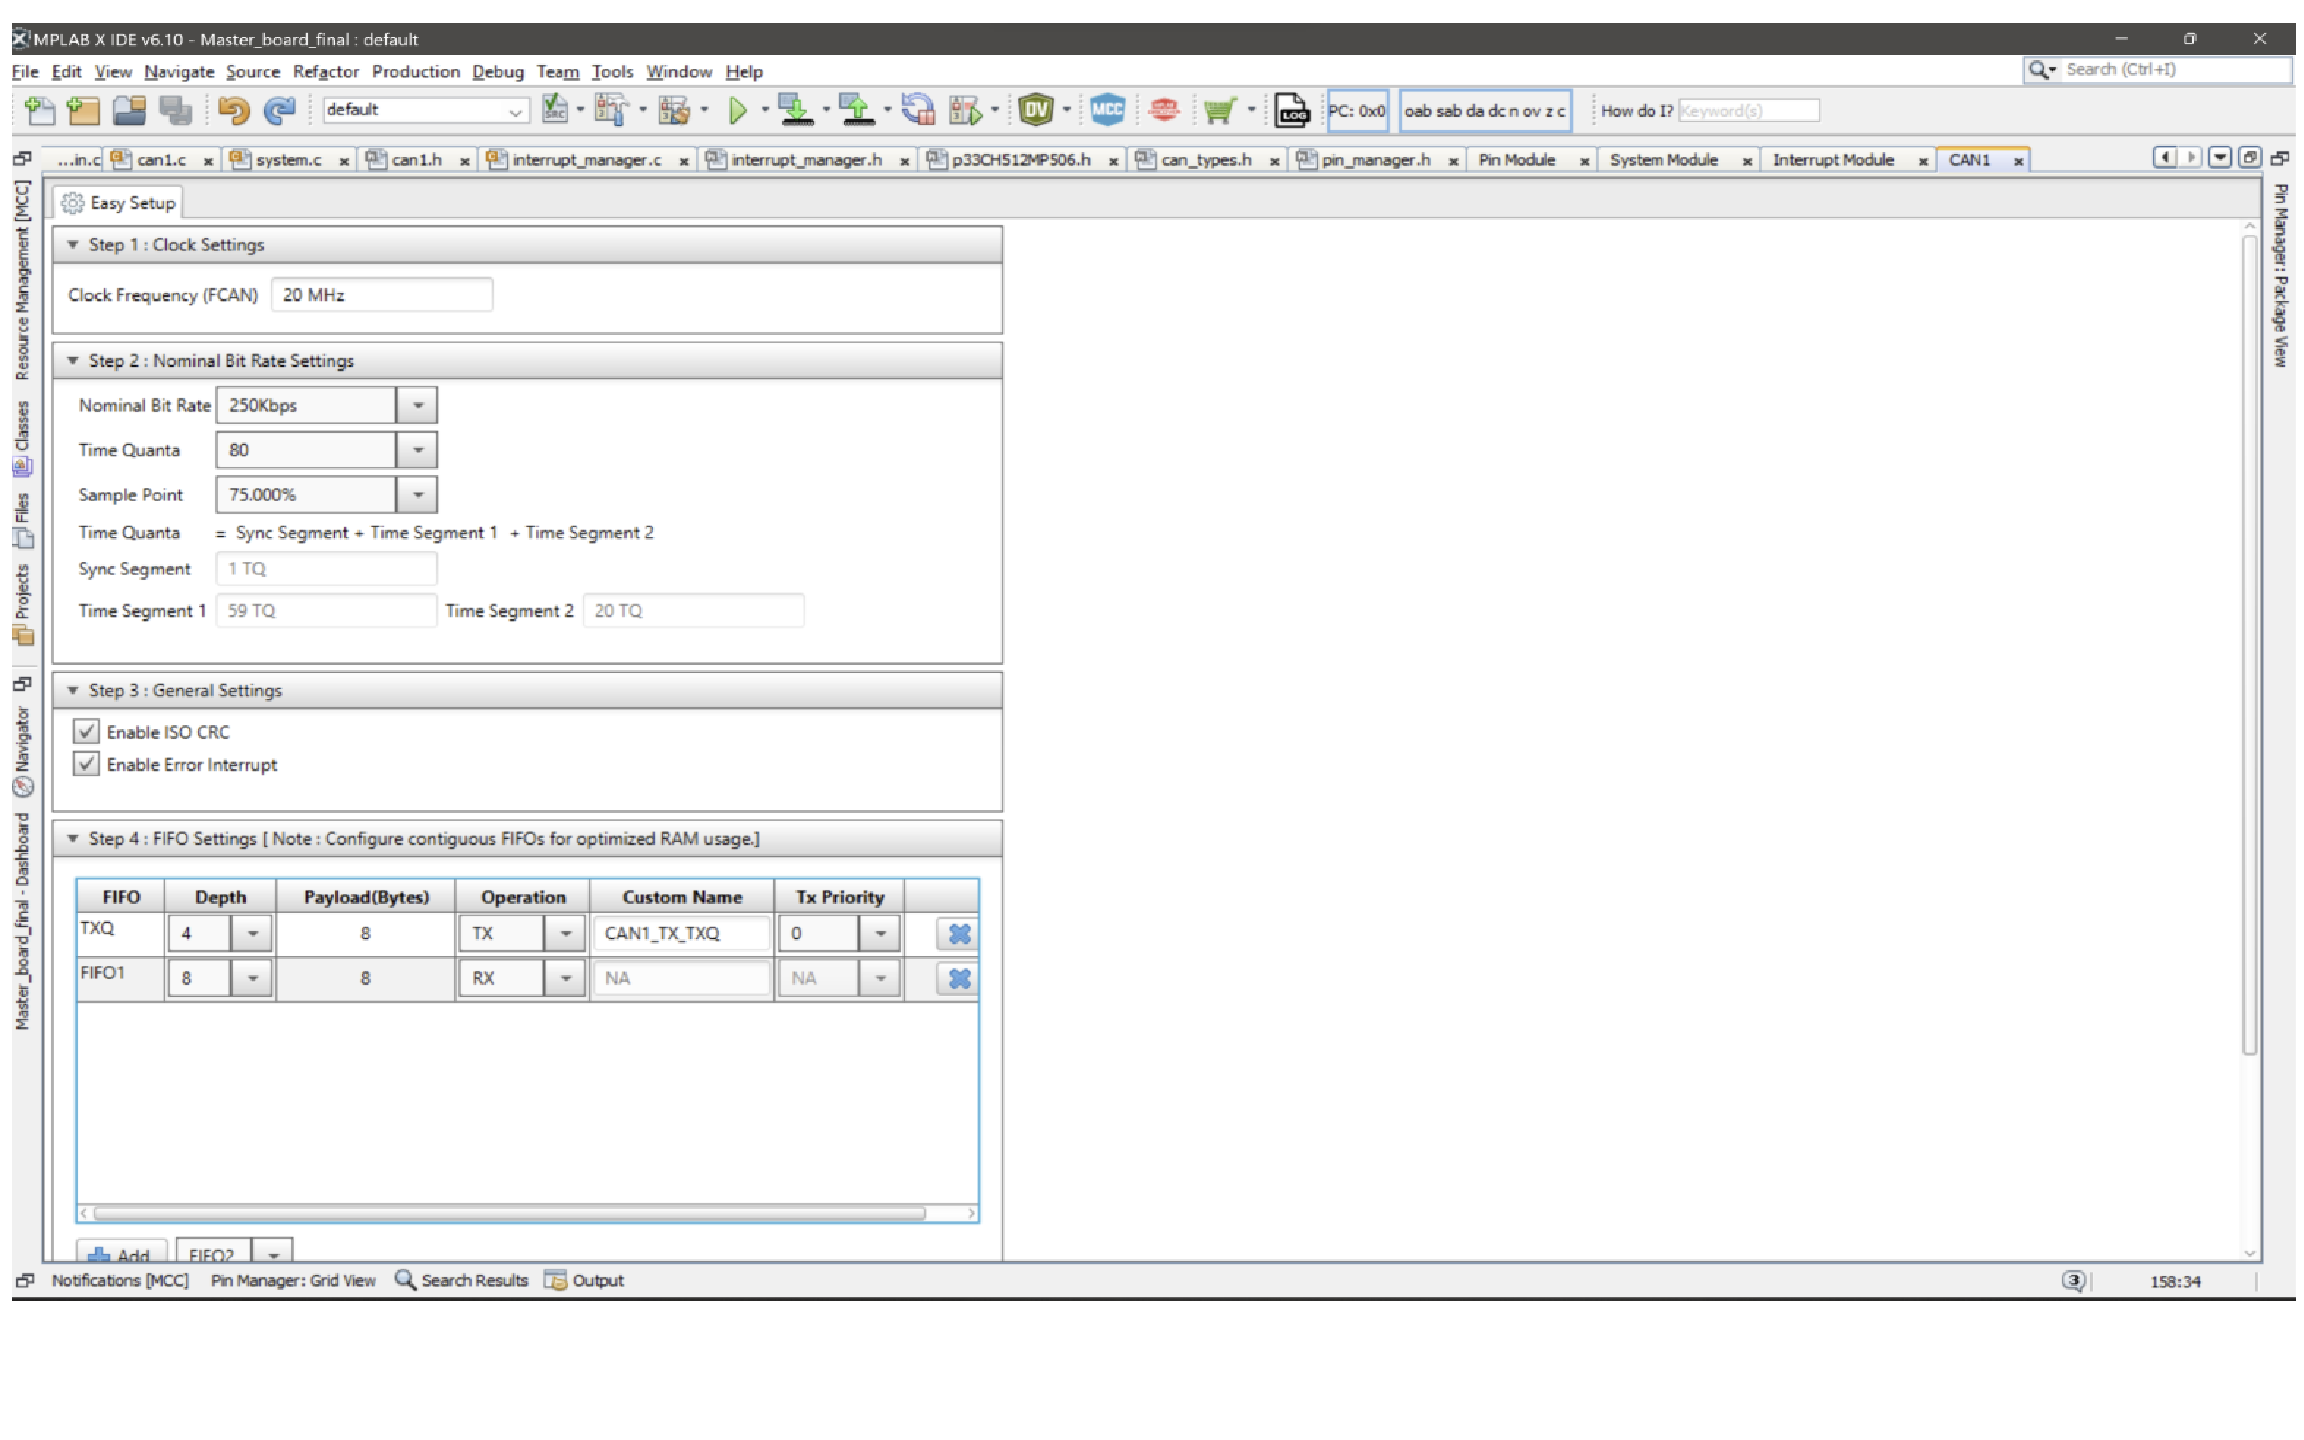Run the project using the green Run icon
Image resolution: width=2304 pixels, height=1440 pixels.
pos(739,110)
